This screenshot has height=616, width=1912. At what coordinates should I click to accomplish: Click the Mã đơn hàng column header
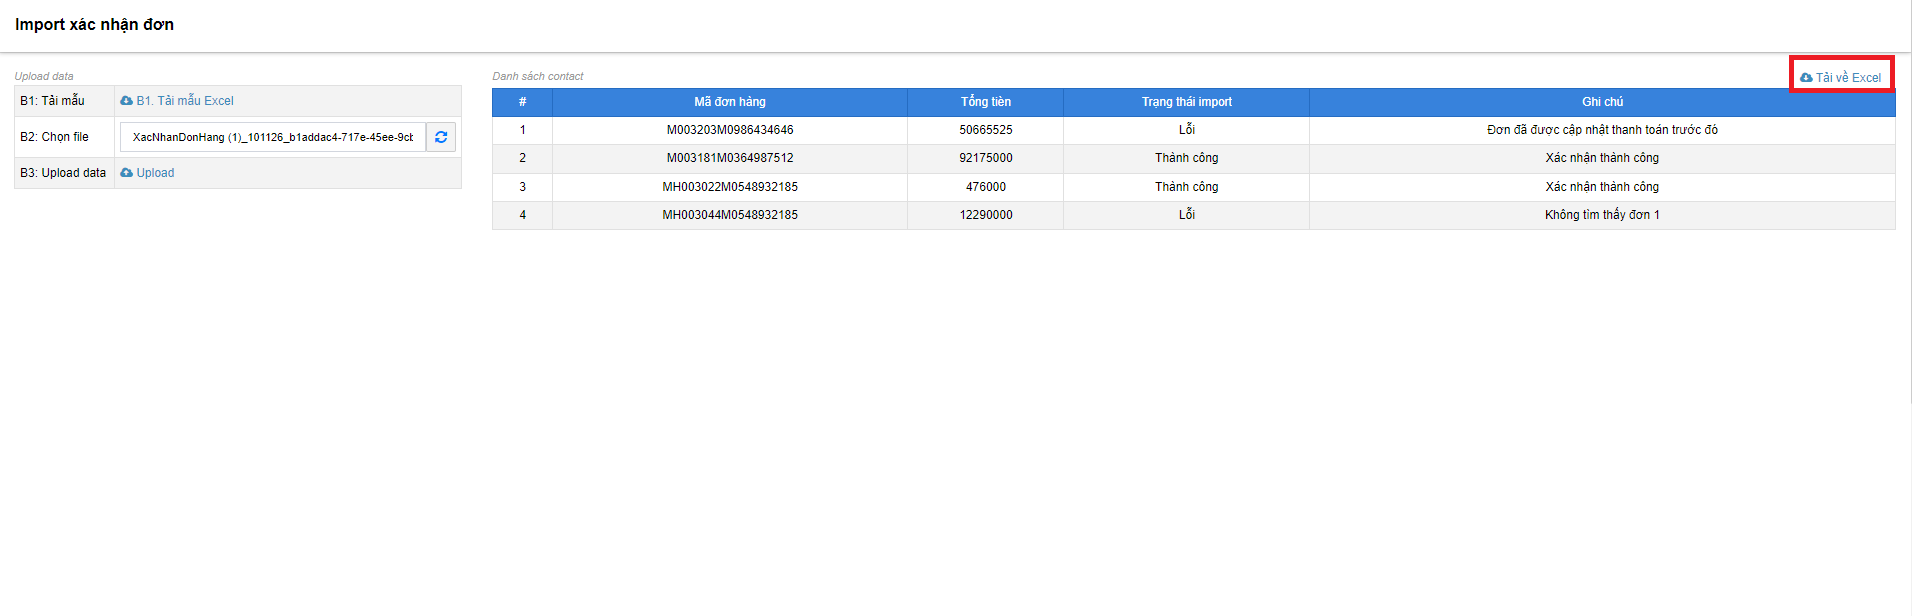coord(729,102)
